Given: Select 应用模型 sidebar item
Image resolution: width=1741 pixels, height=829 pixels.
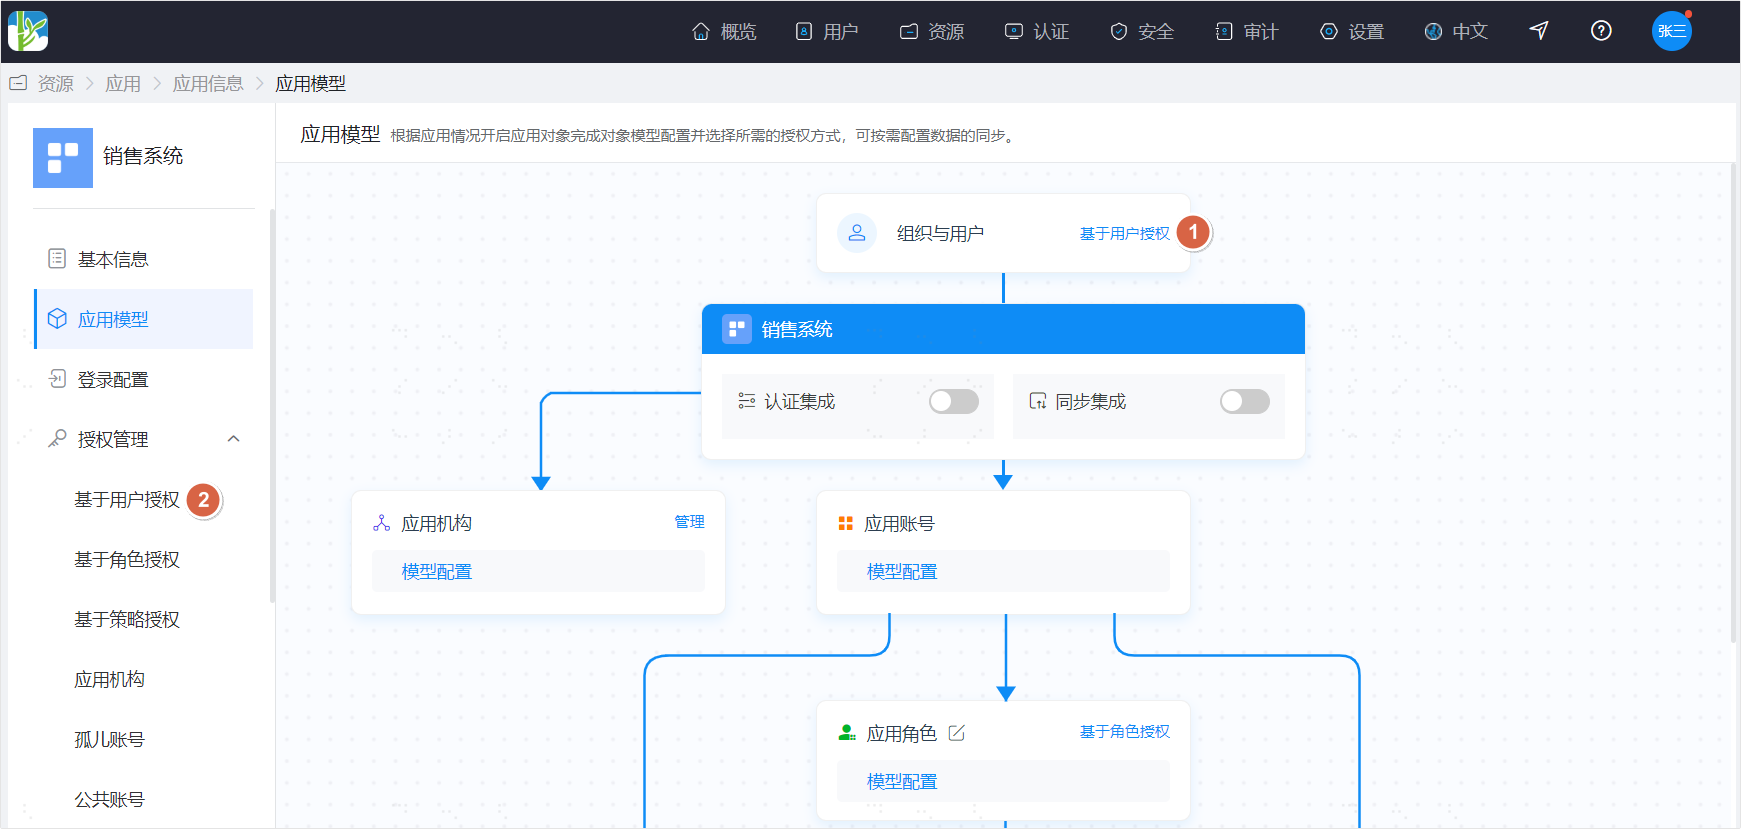Looking at the screenshot, I should tap(144, 319).
